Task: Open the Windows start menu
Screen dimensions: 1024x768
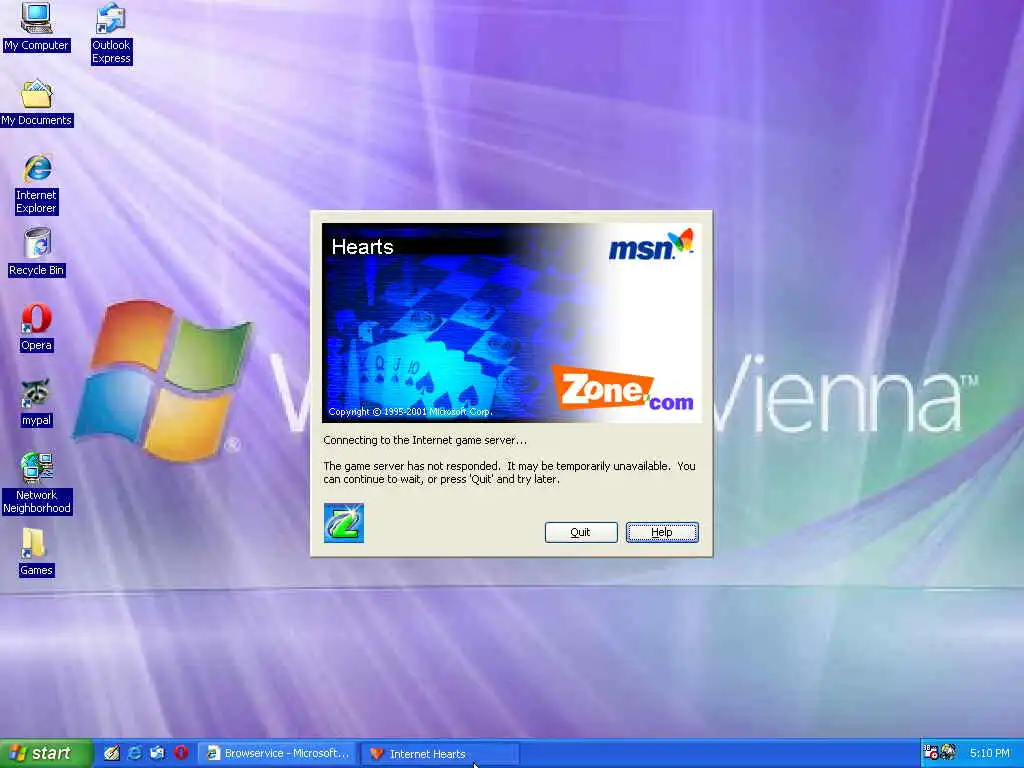Action: pyautogui.click(x=45, y=753)
